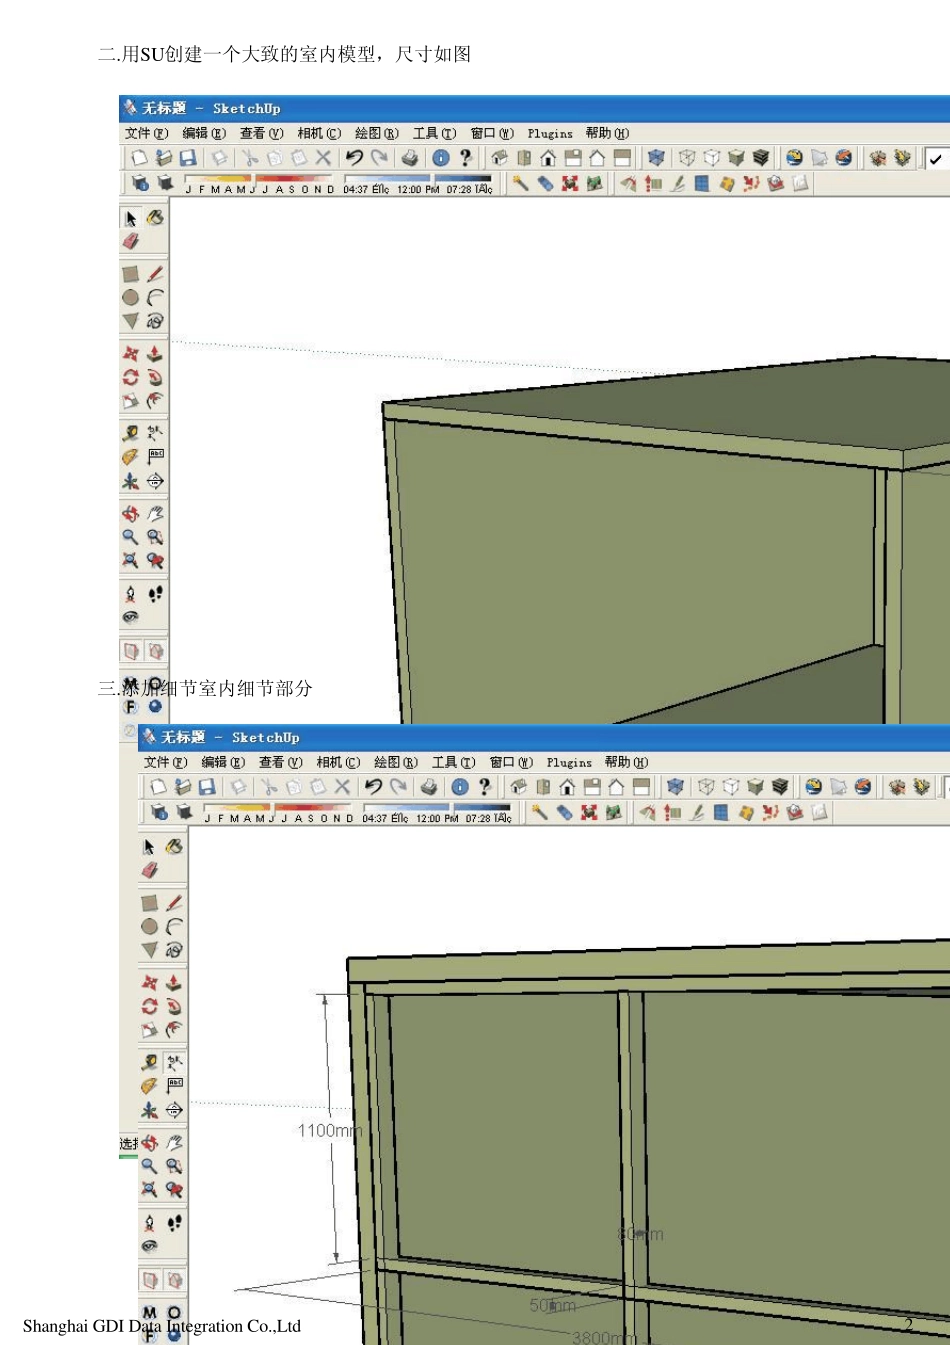Toggle shadow display in upper SketchUp shadow toolbar
The image size is (950, 1345).
click(165, 184)
